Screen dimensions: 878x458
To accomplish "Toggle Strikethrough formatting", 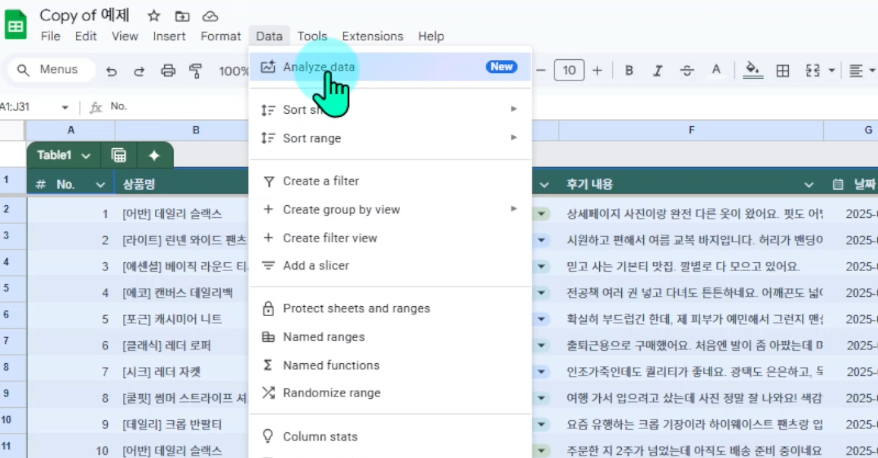I will pos(686,70).
